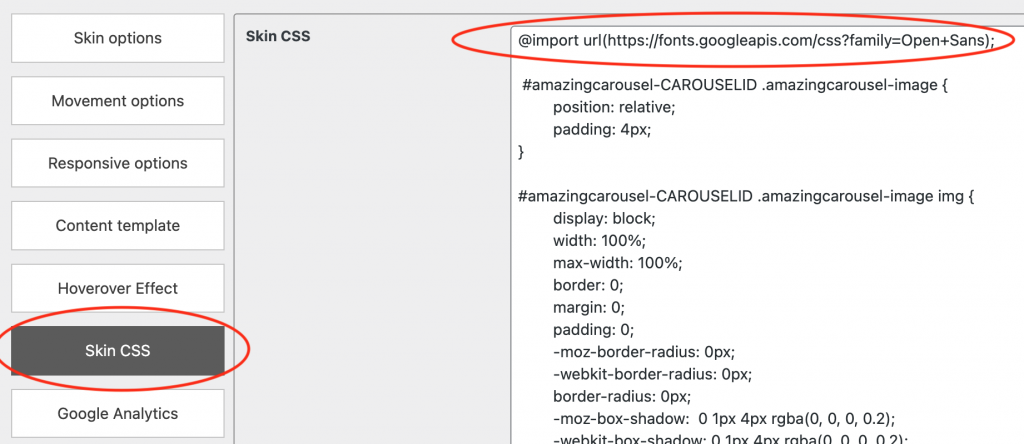Place cursor on 'margin: 0;' line

coord(588,307)
